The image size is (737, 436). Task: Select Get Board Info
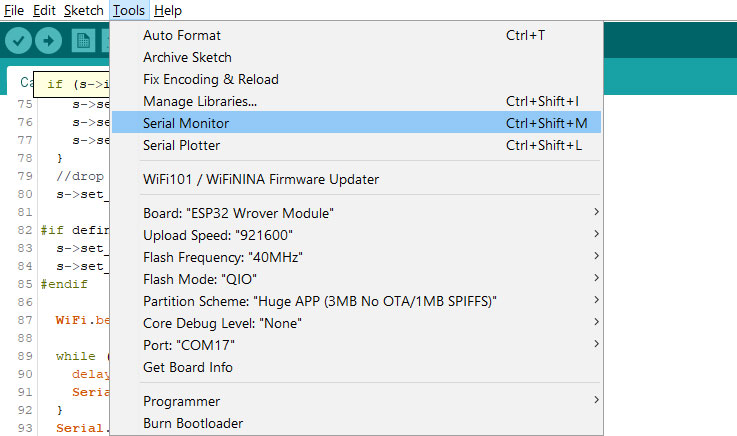[x=356, y=367]
